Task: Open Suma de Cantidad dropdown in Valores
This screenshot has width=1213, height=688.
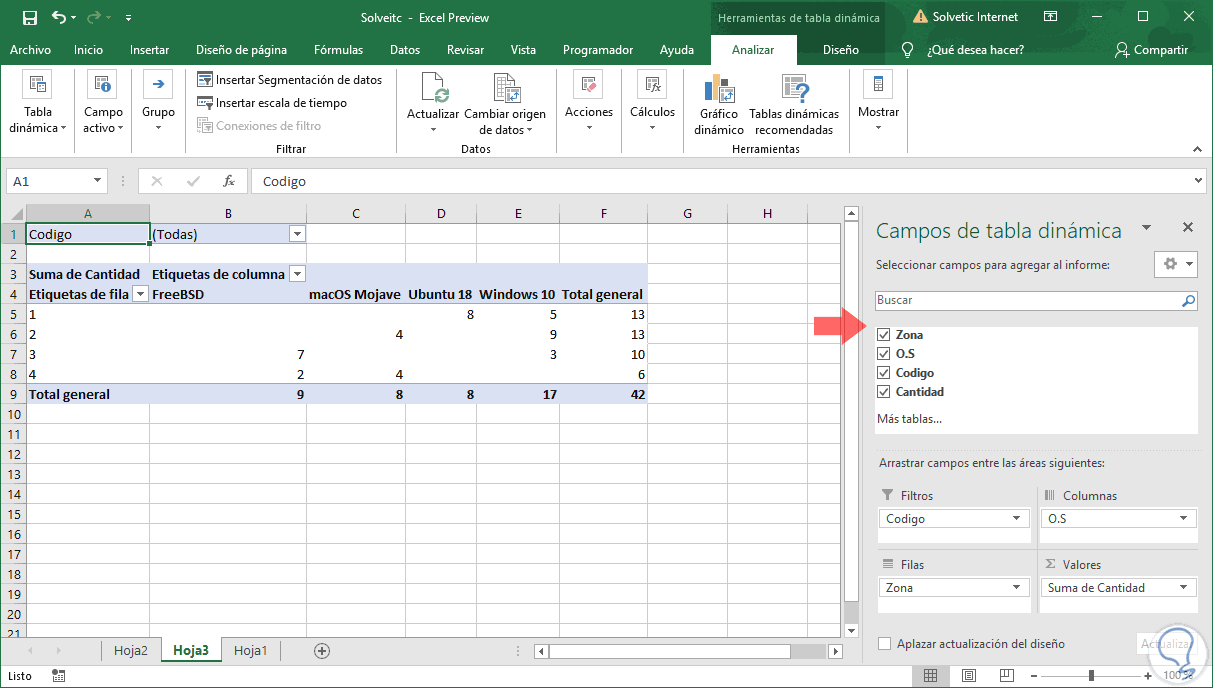Action: [x=1184, y=588]
